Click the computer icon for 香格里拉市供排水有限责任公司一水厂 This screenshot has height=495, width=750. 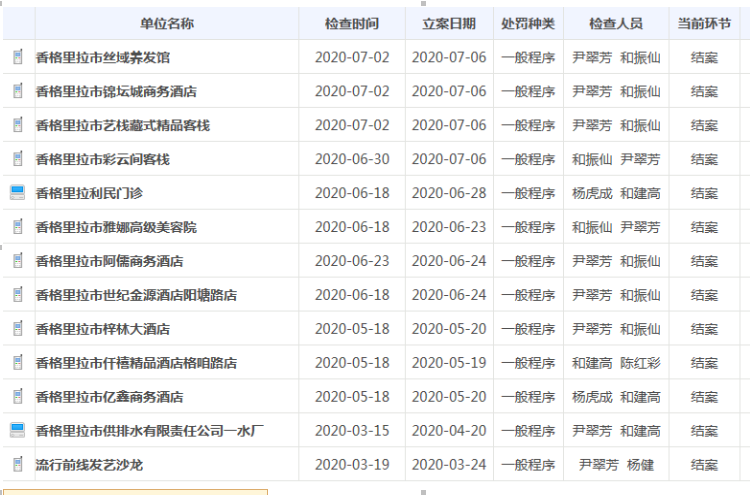[18, 430]
